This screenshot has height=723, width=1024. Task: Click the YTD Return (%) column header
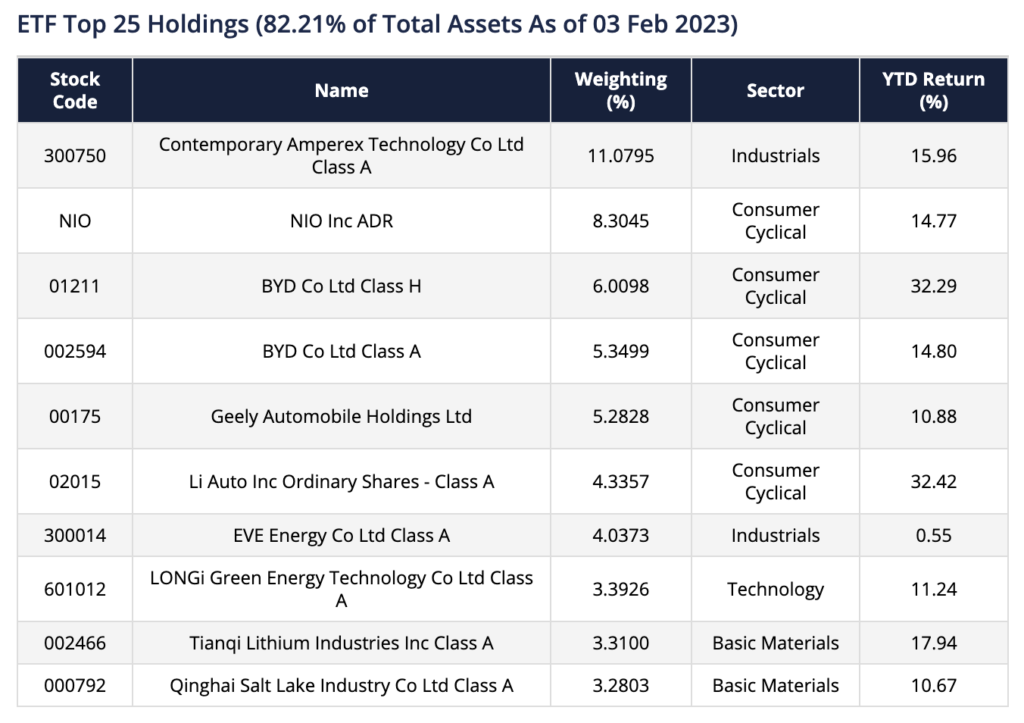pos(933,90)
